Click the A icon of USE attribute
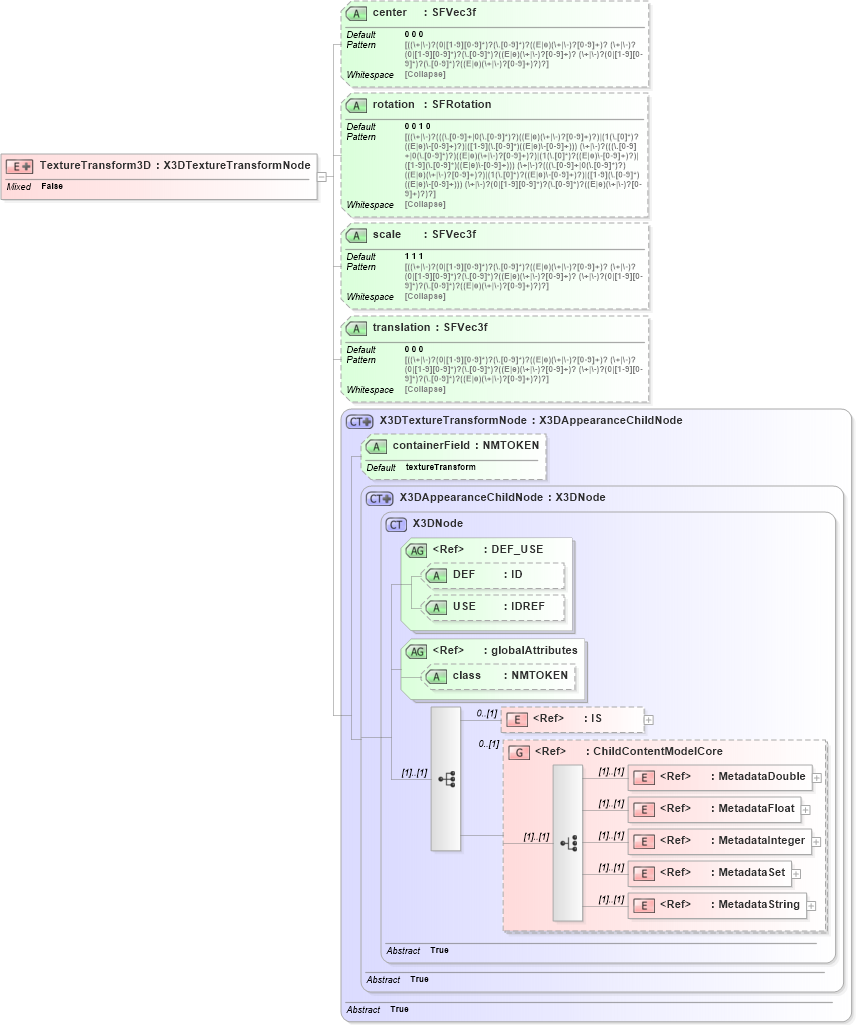856x1025 pixels. pos(436,608)
